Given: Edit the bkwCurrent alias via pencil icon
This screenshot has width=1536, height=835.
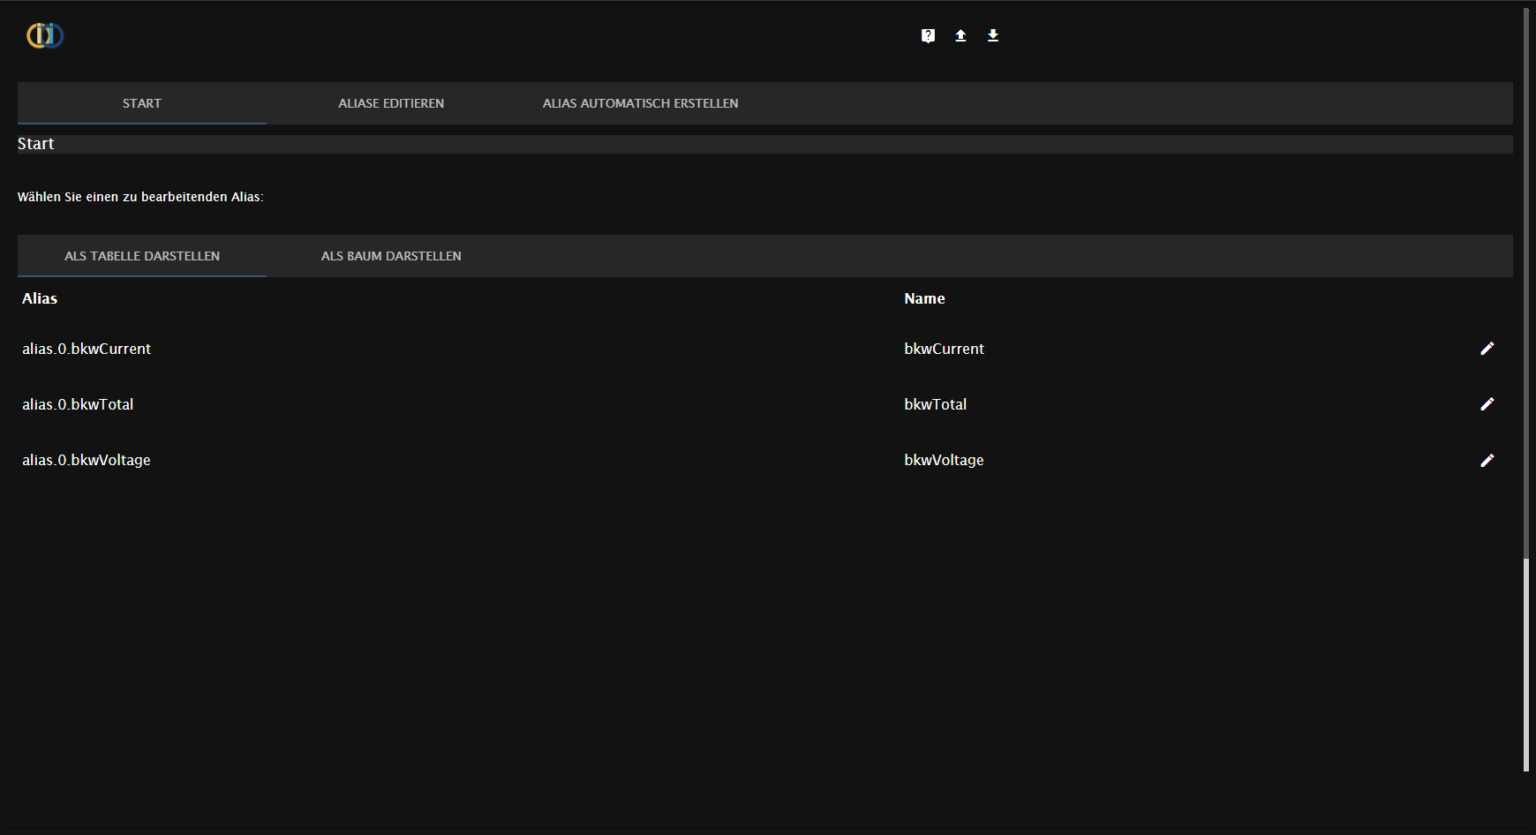Looking at the screenshot, I should (1488, 348).
